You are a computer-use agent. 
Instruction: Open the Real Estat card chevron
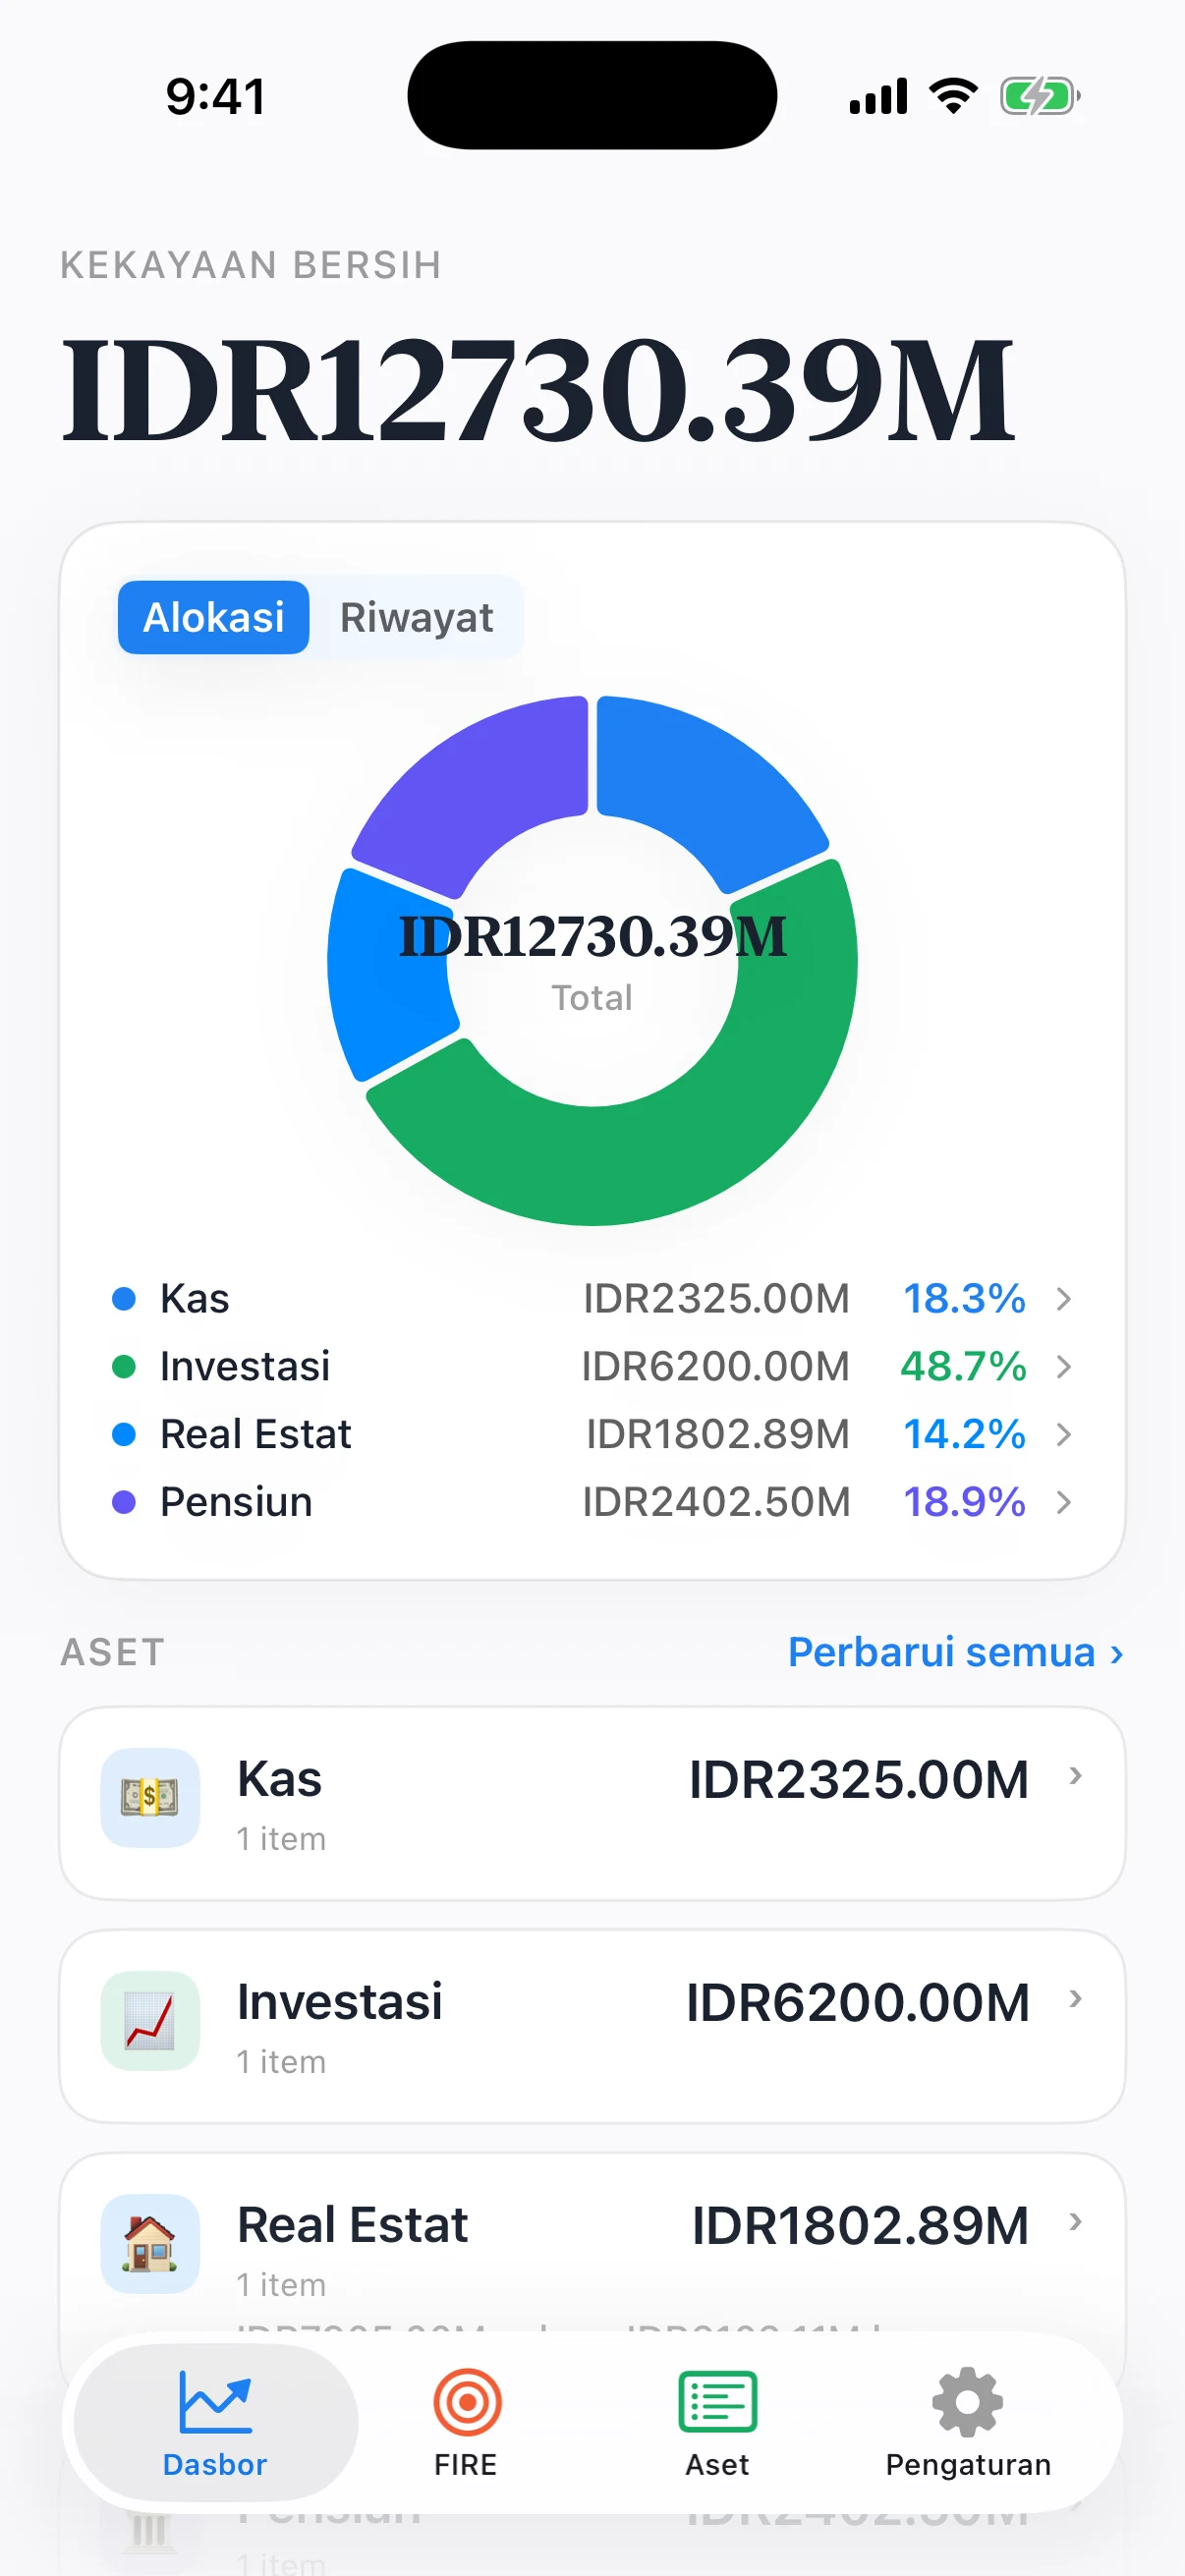pyautogui.click(x=1076, y=2221)
